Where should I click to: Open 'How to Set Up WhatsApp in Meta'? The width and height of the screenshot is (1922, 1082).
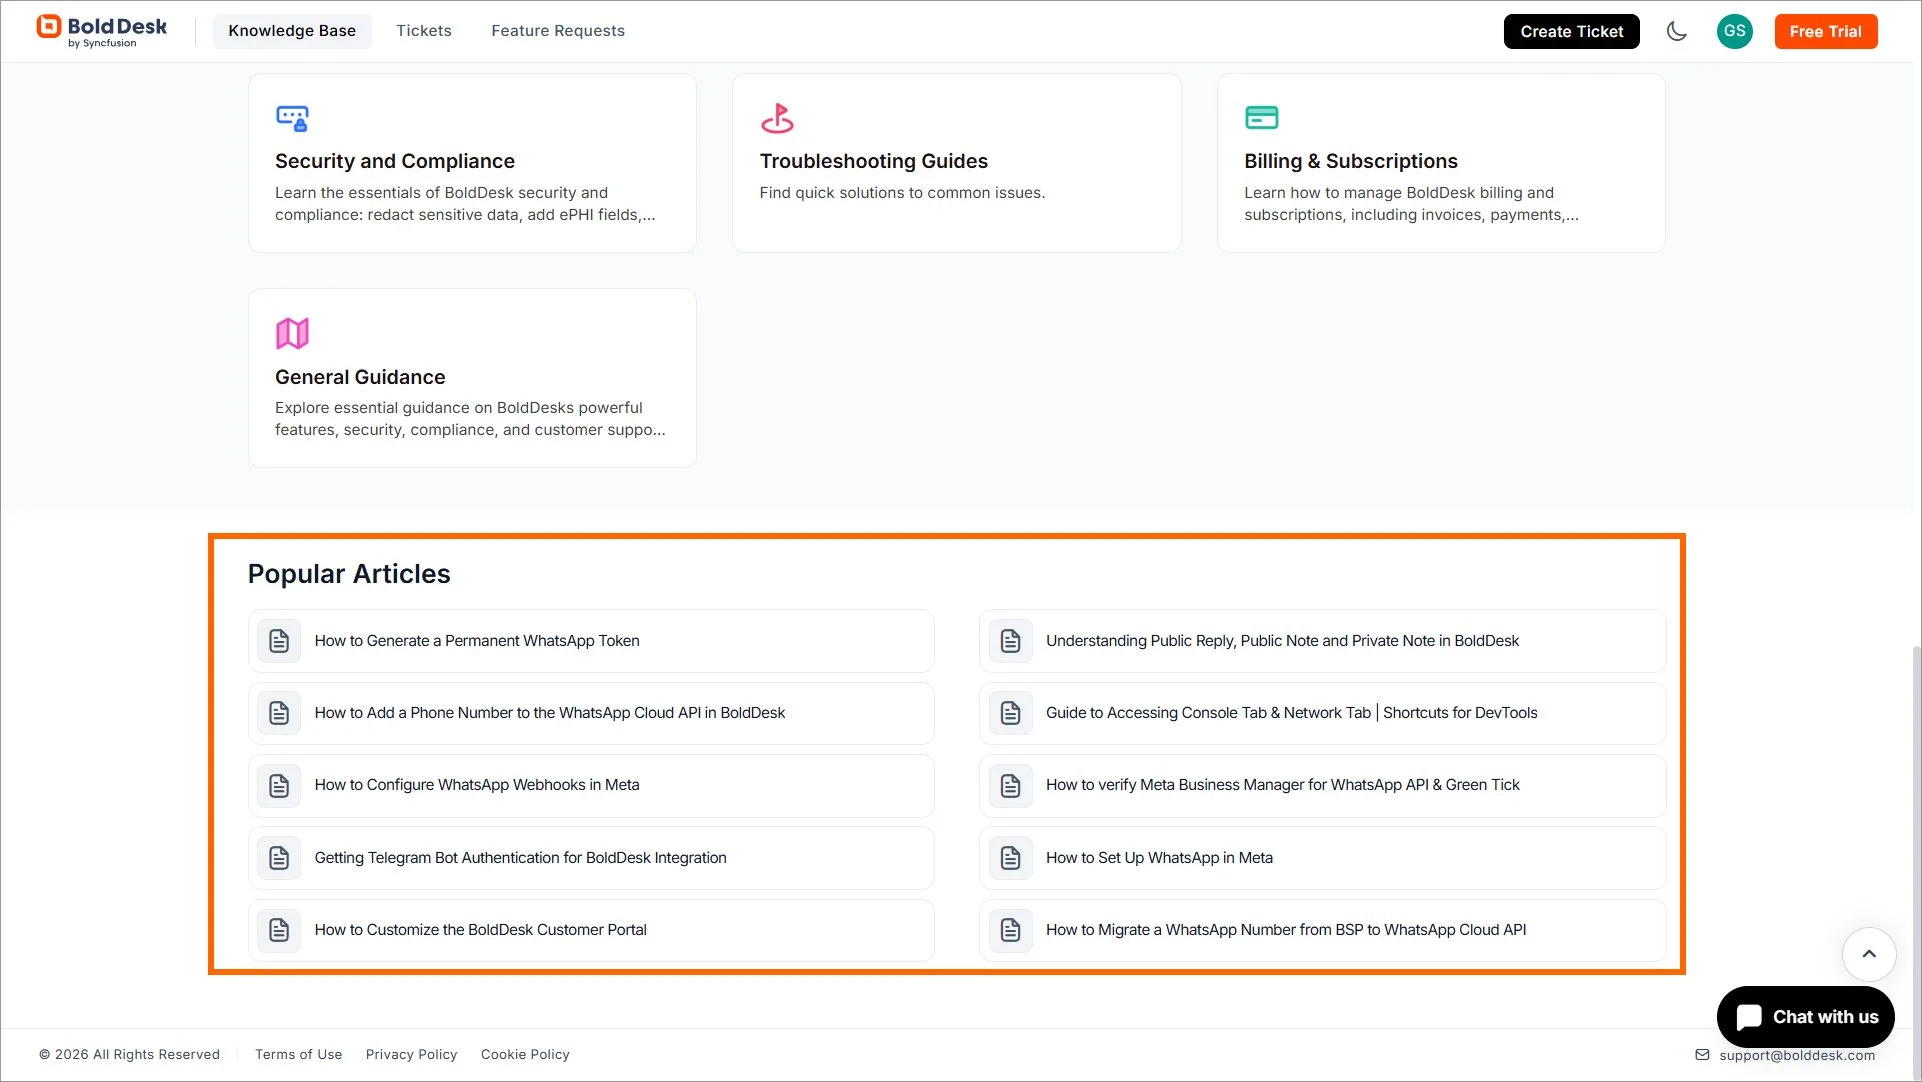point(1322,858)
